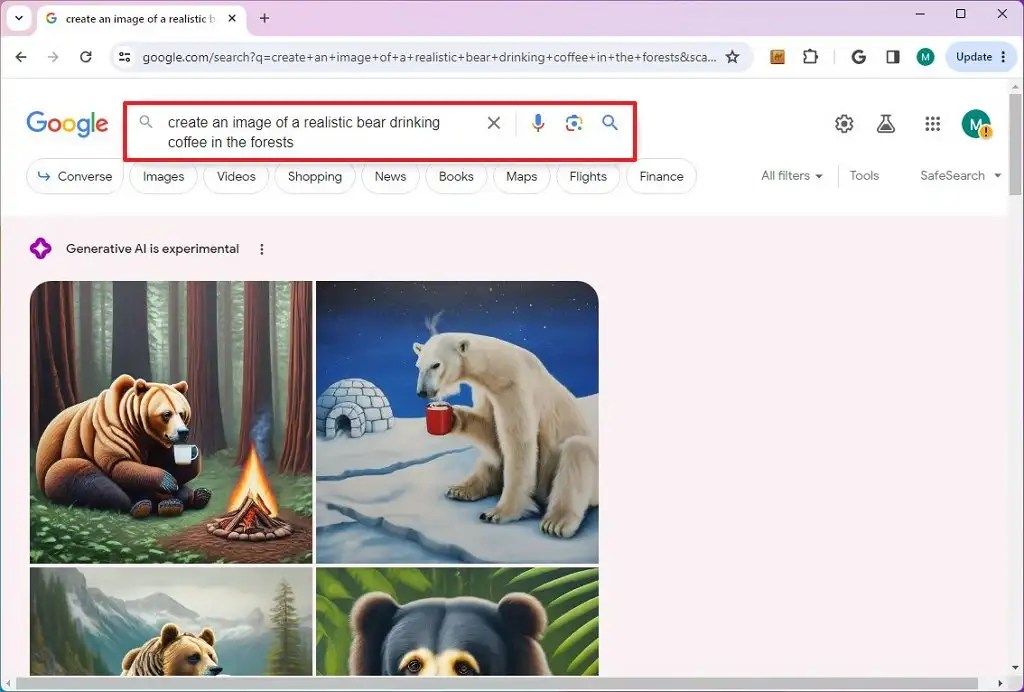Reload the current page
This screenshot has height=692, width=1024.
tap(85, 57)
